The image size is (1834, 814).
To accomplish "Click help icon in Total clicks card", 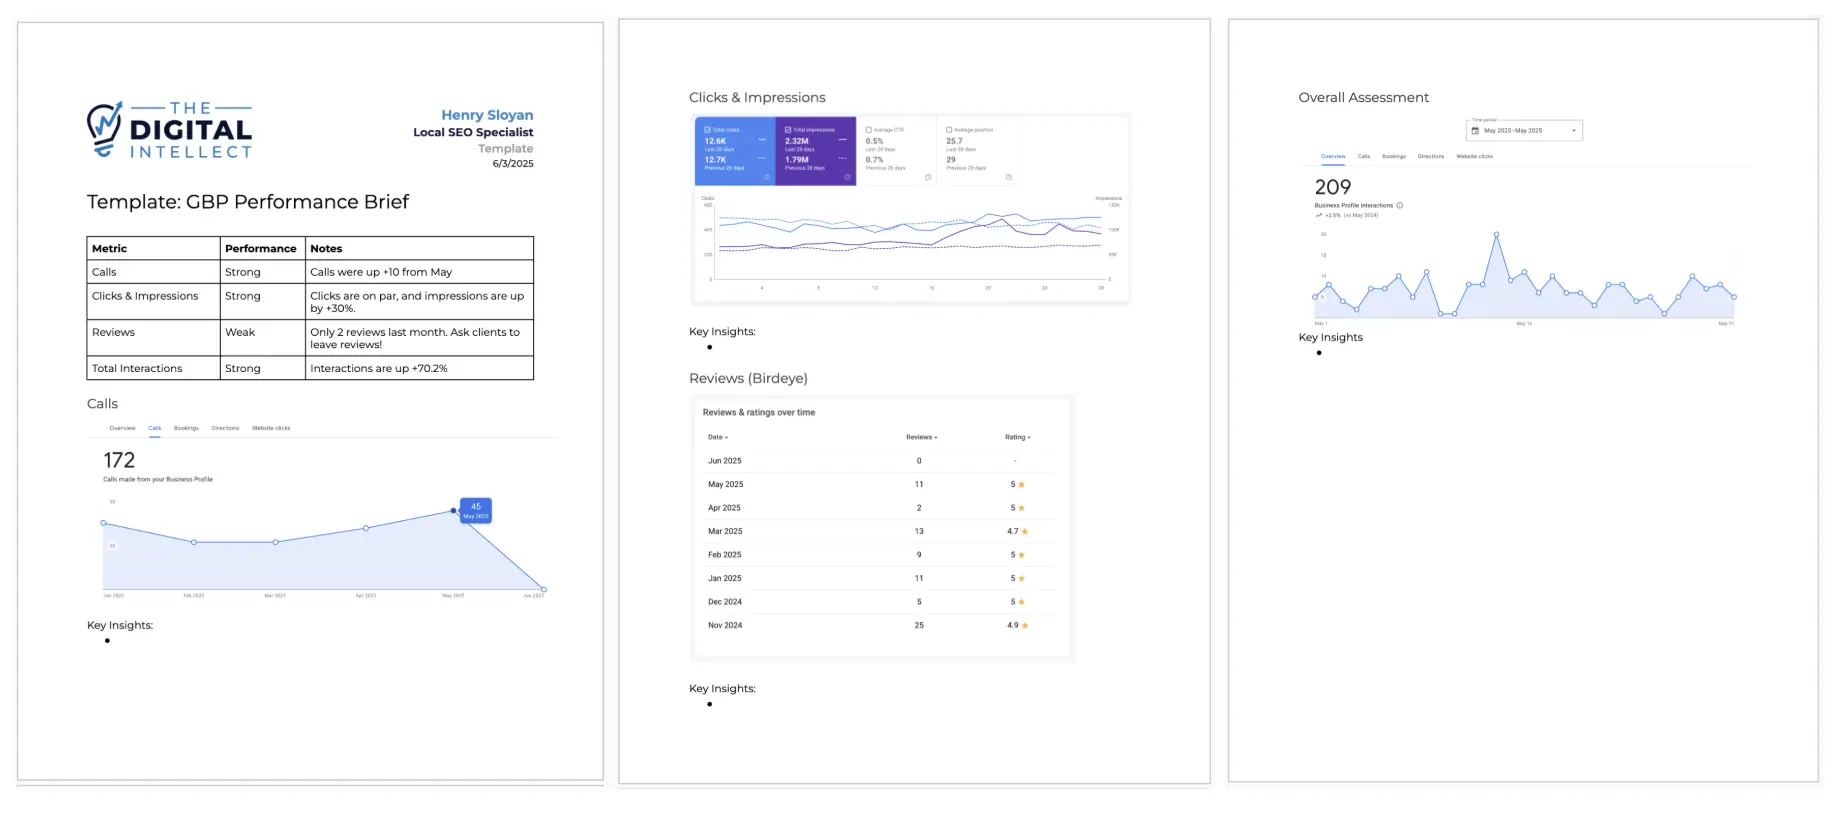I will tap(767, 177).
